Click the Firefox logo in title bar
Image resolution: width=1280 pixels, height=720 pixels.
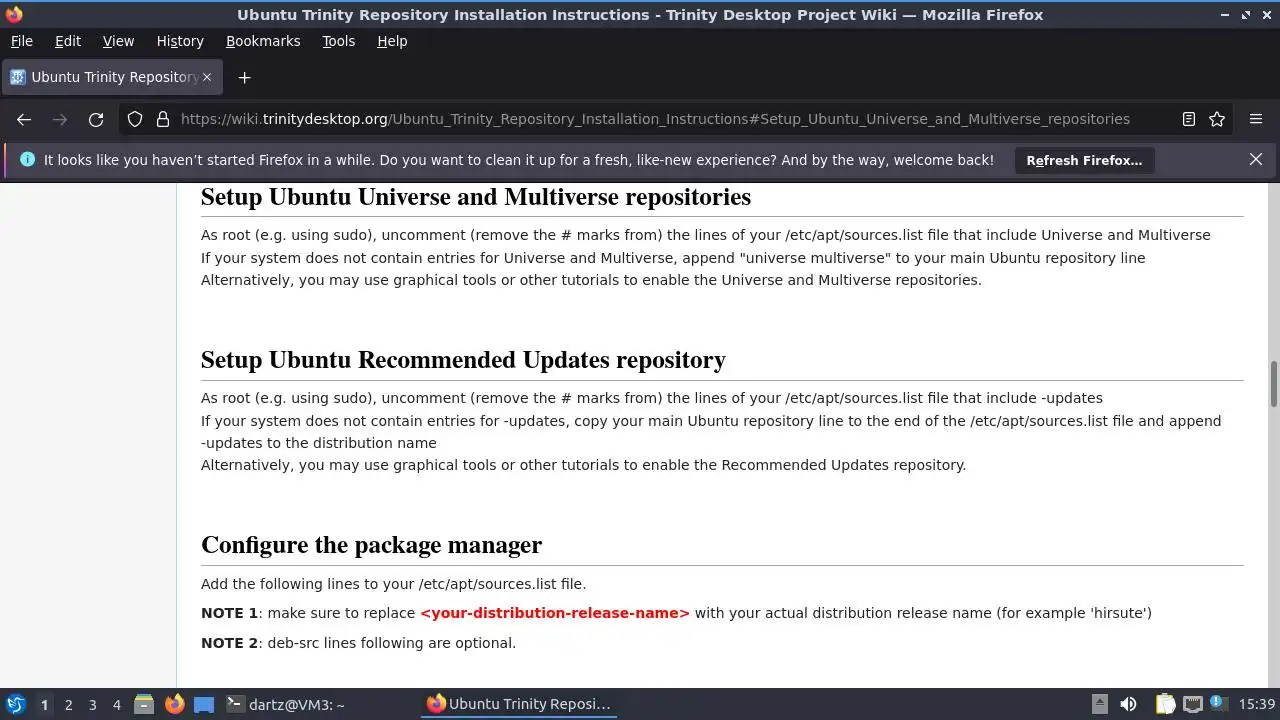pyautogui.click(x=14, y=14)
